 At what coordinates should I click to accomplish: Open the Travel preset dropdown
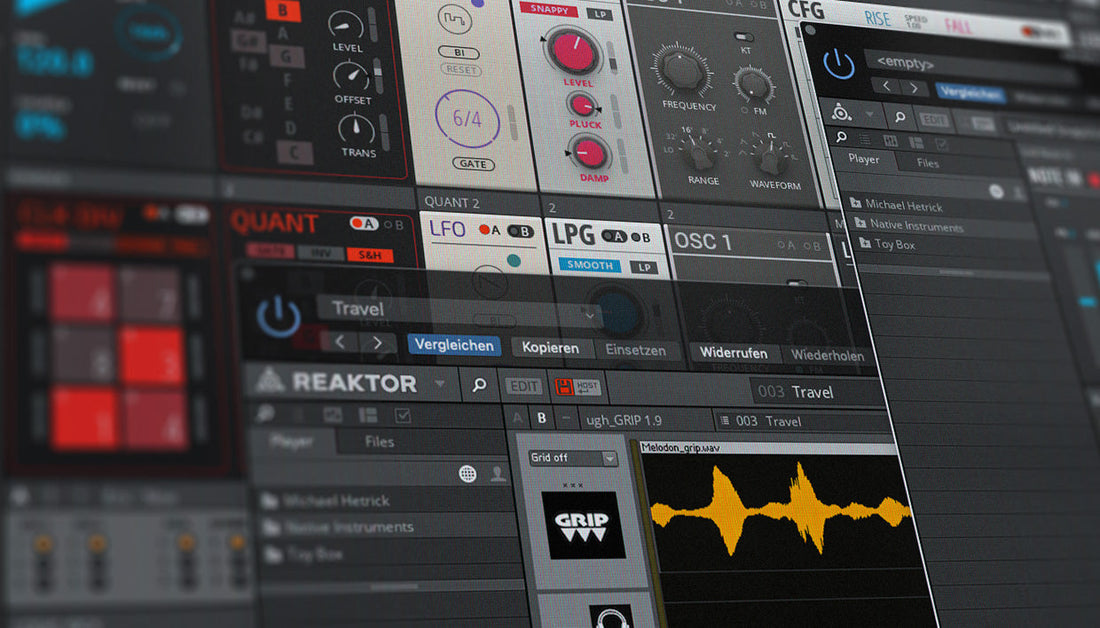[590, 316]
